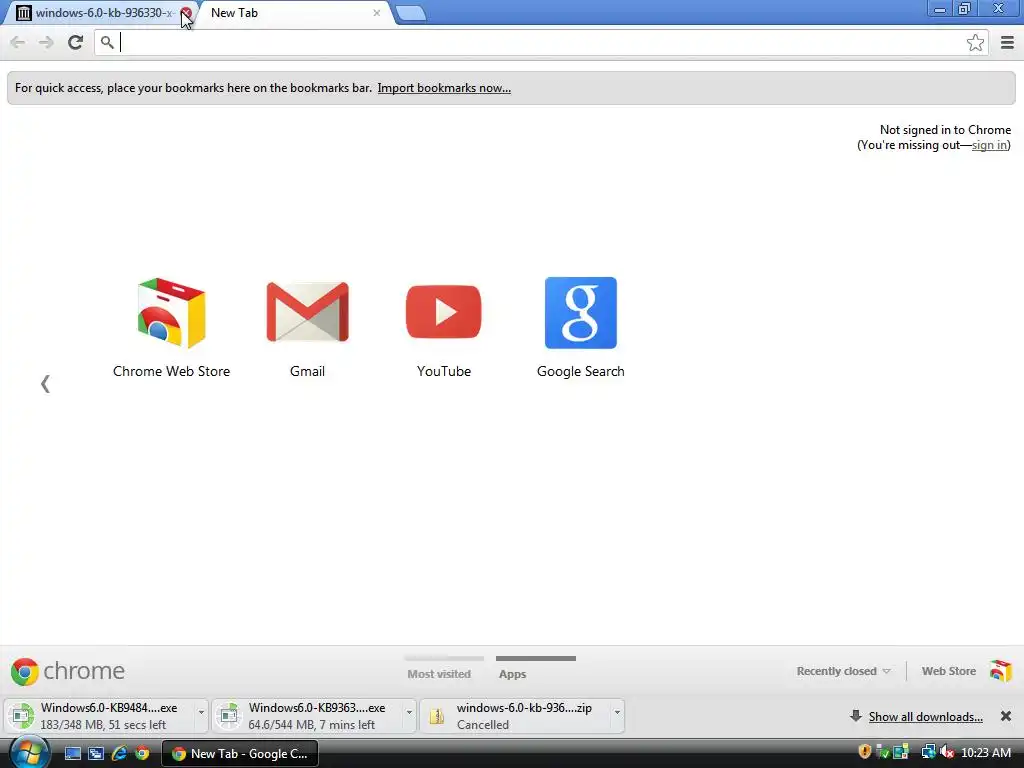The image size is (1024, 768).
Task: Open the Windows Security Alert tray icon
Action: click(x=865, y=752)
